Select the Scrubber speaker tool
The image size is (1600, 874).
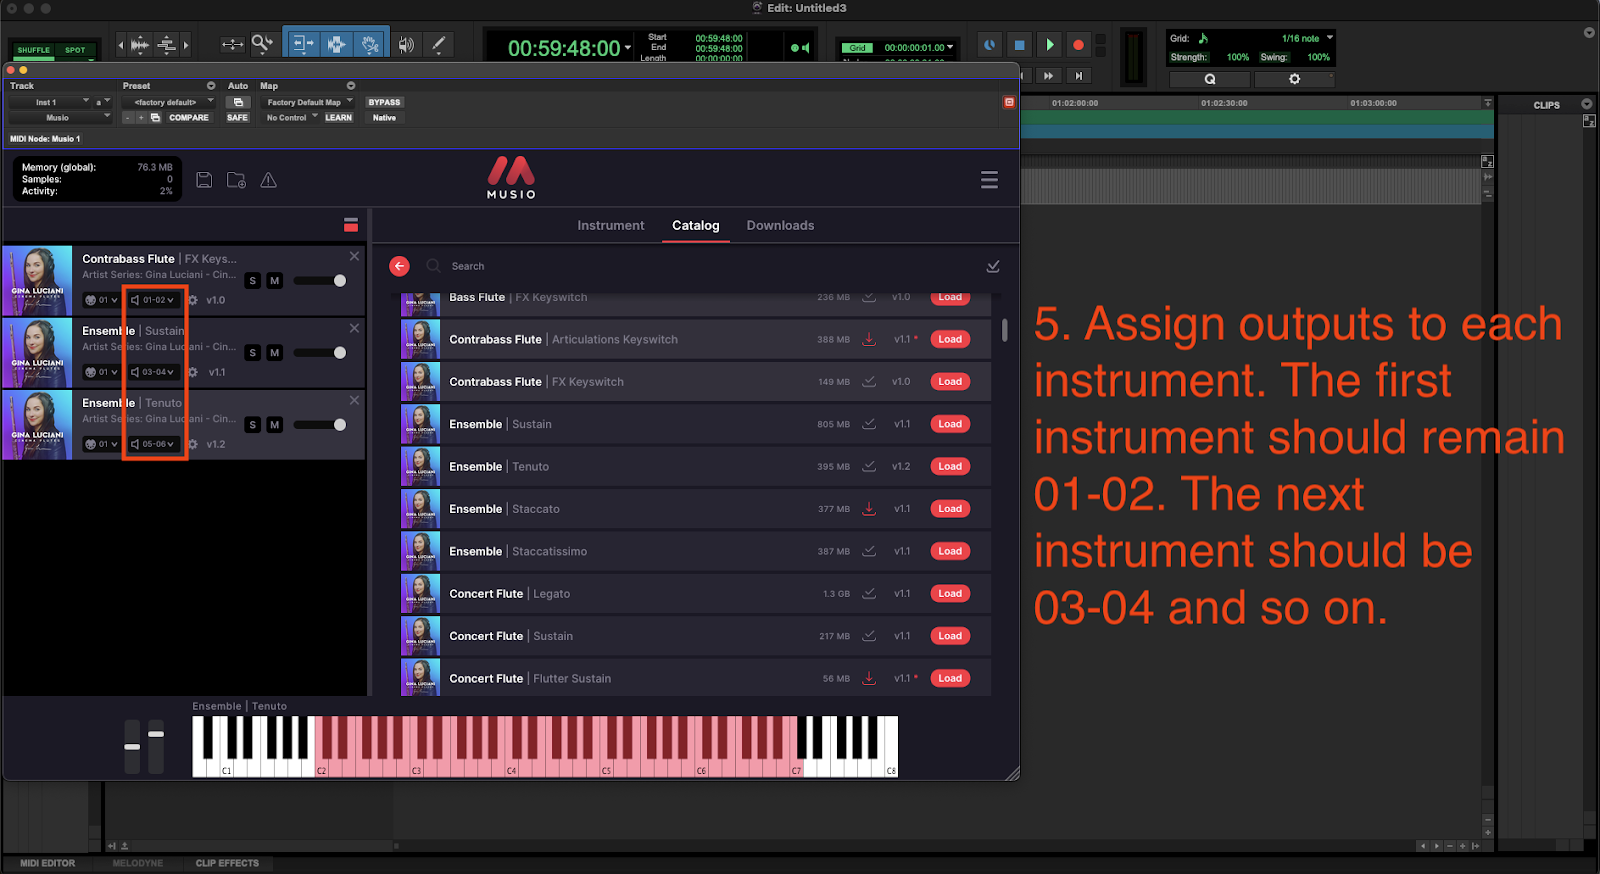coord(405,44)
